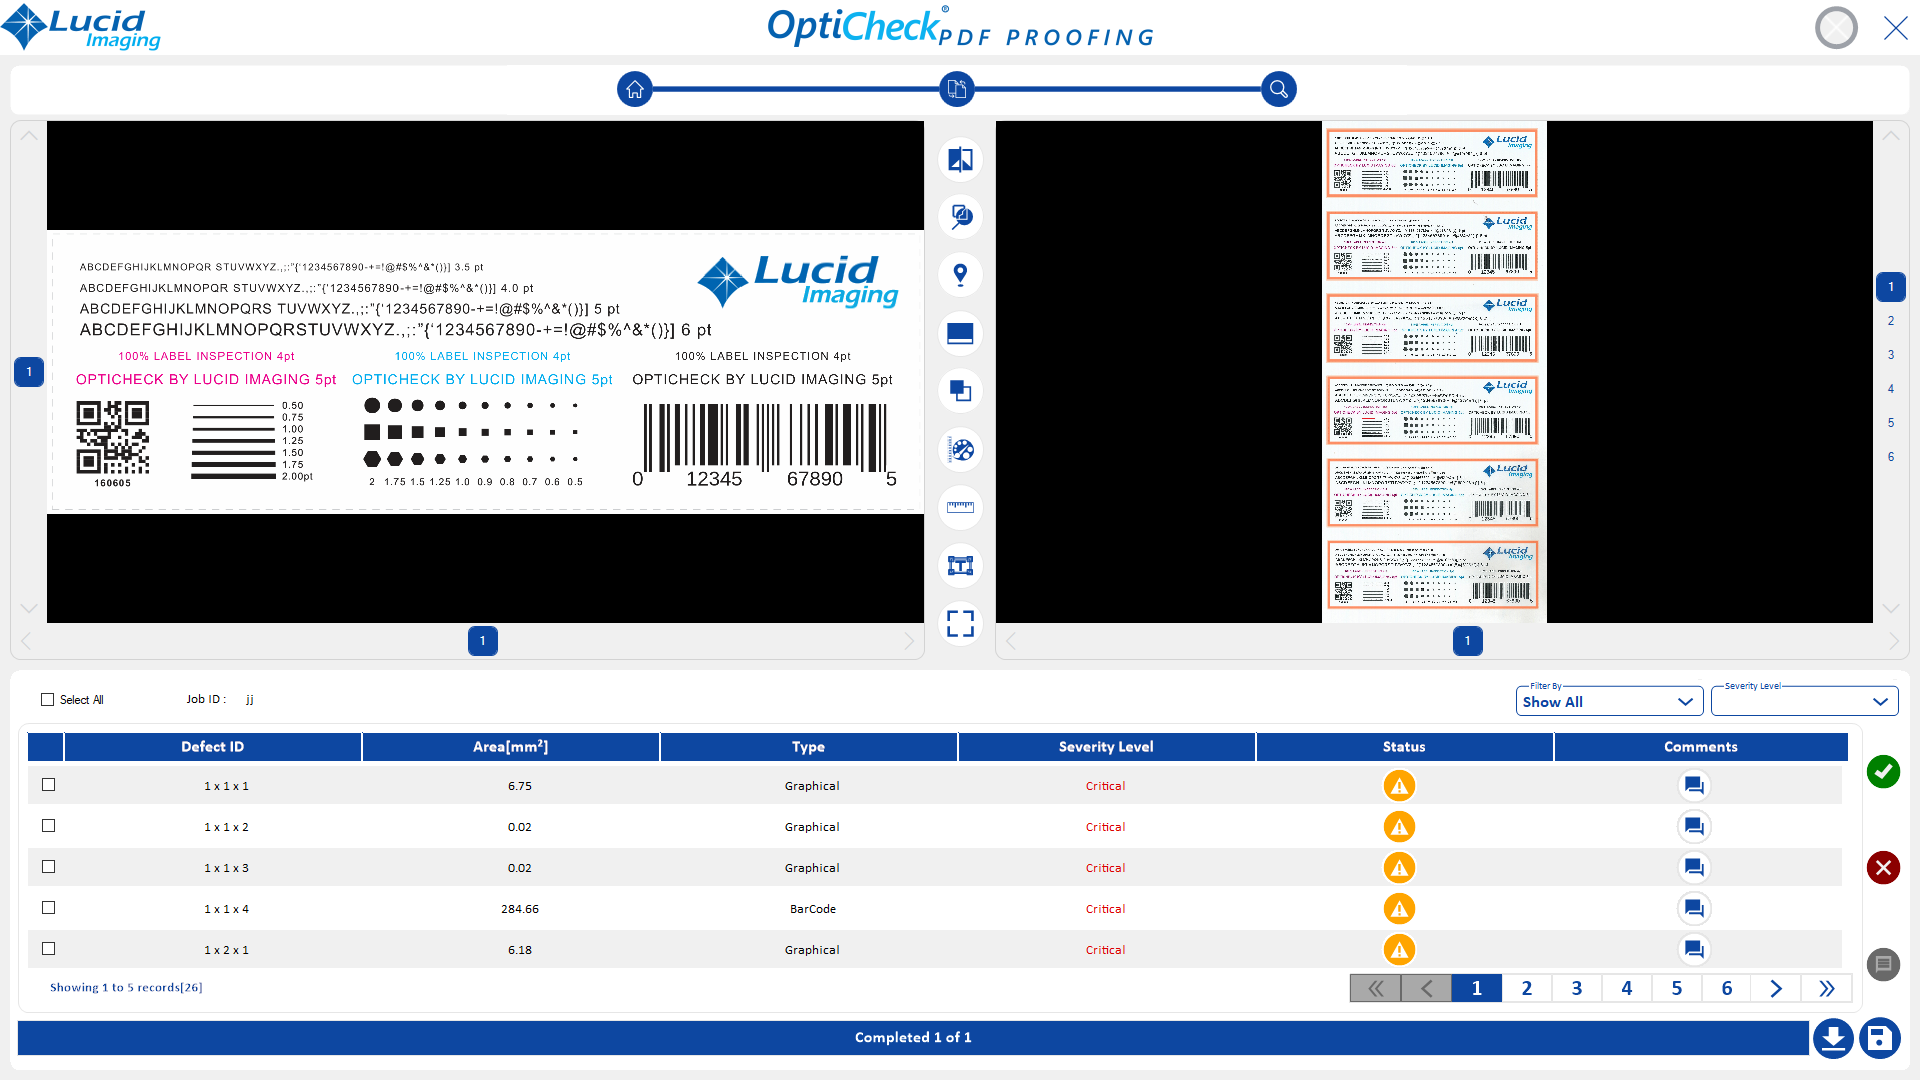Toggle fullscreen view icon
This screenshot has width=1920, height=1080.
click(960, 624)
